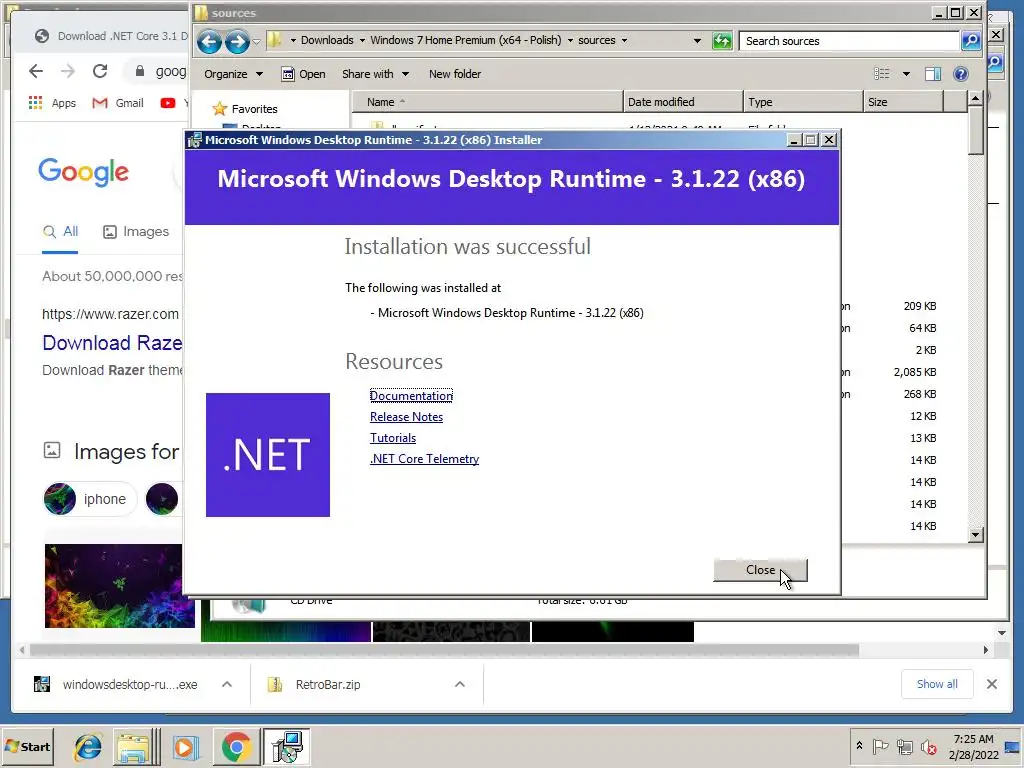Switch to the Images search tab

[x=136, y=231]
